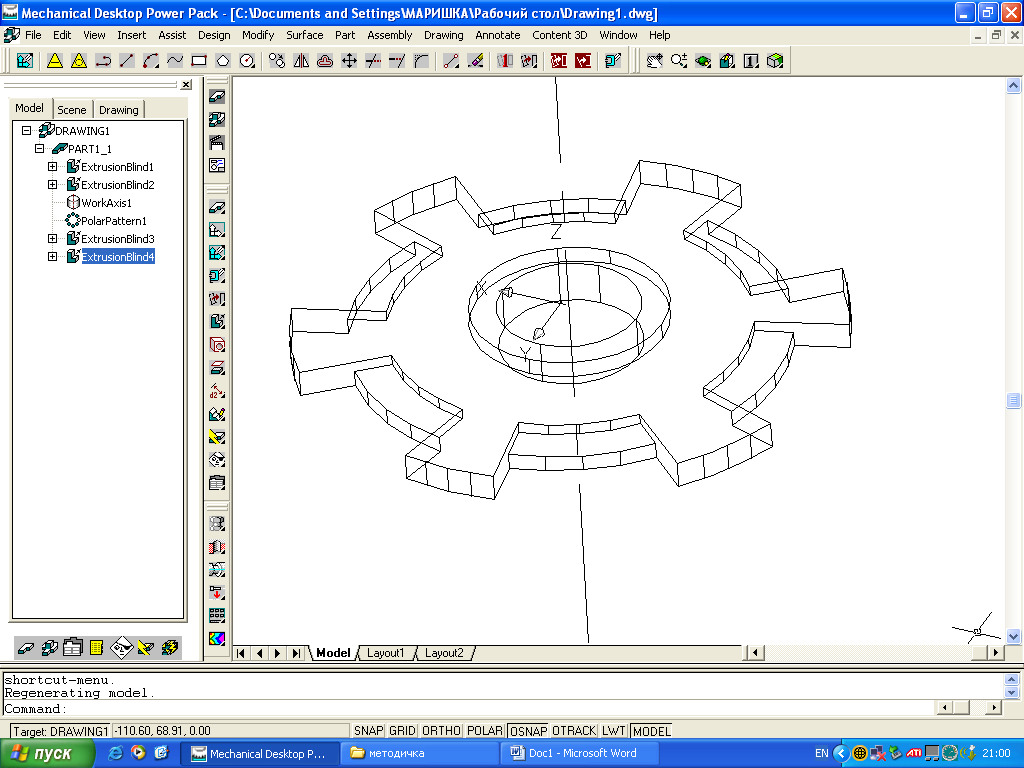Go to the first layout tab arrow
Screen dimensions: 1024x768
point(240,653)
